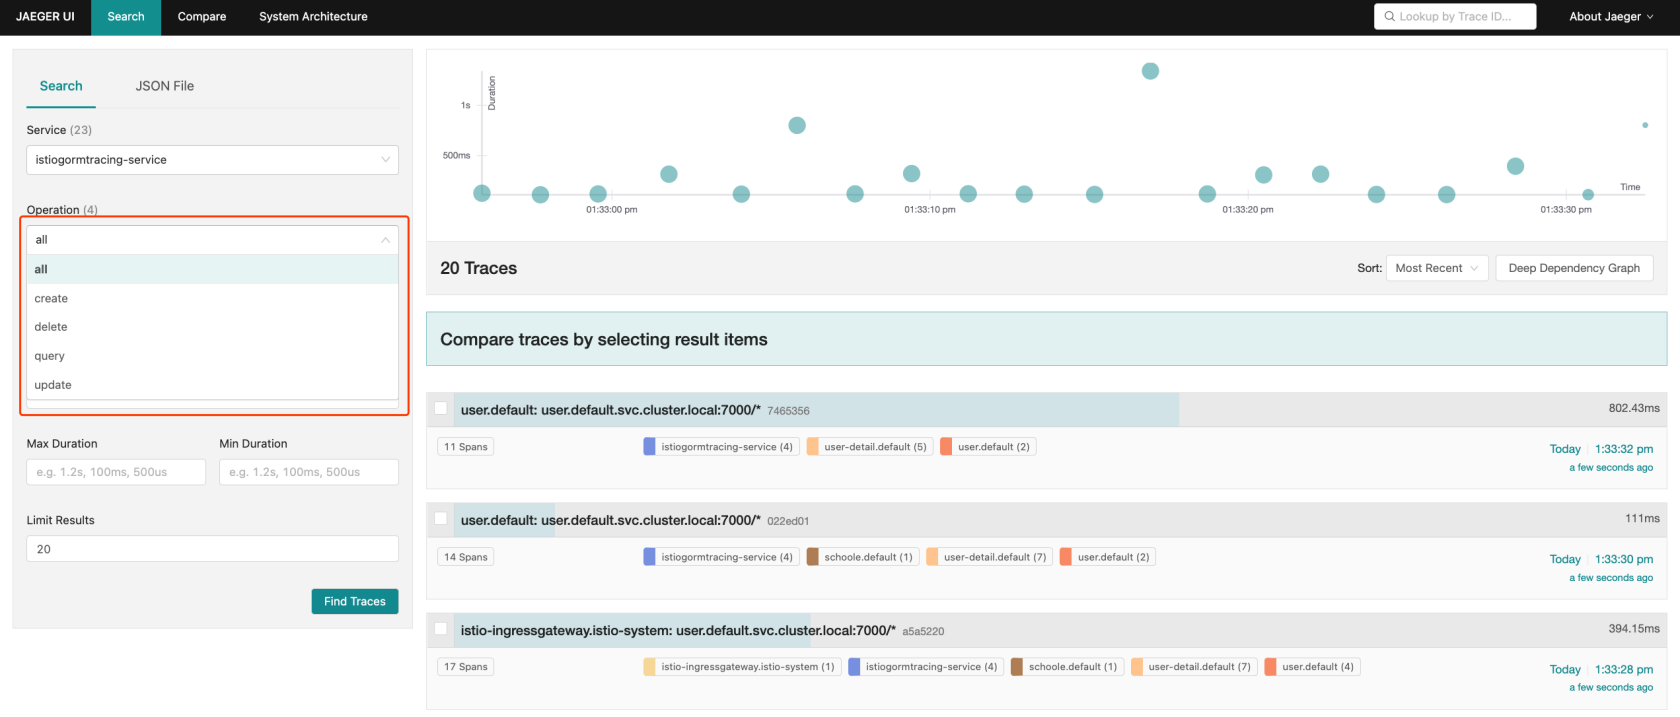Select the 'delete' operation from the list
Screen dimensions: 1680x717
point(51,327)
